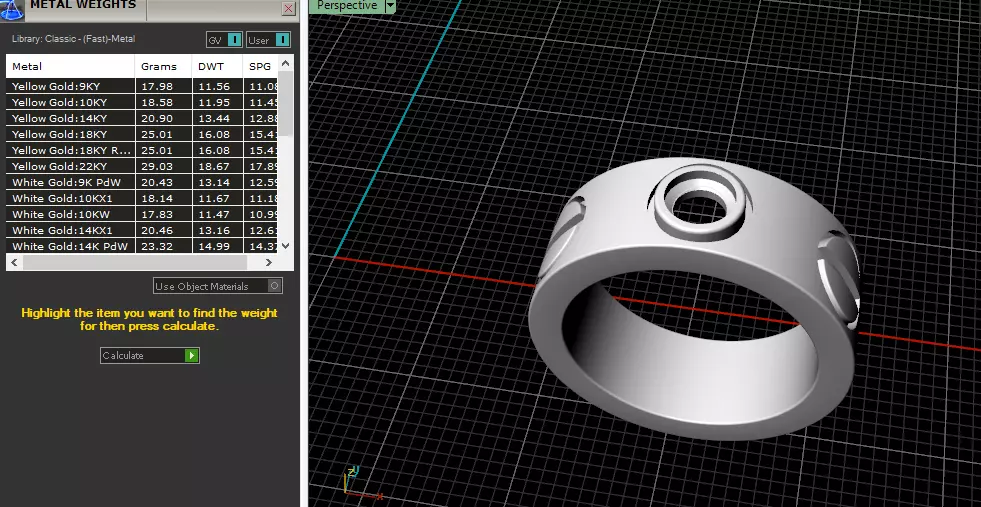Select the Perspective viewport tab
Viewport: 981px width, 507px height.
point(347,6)
